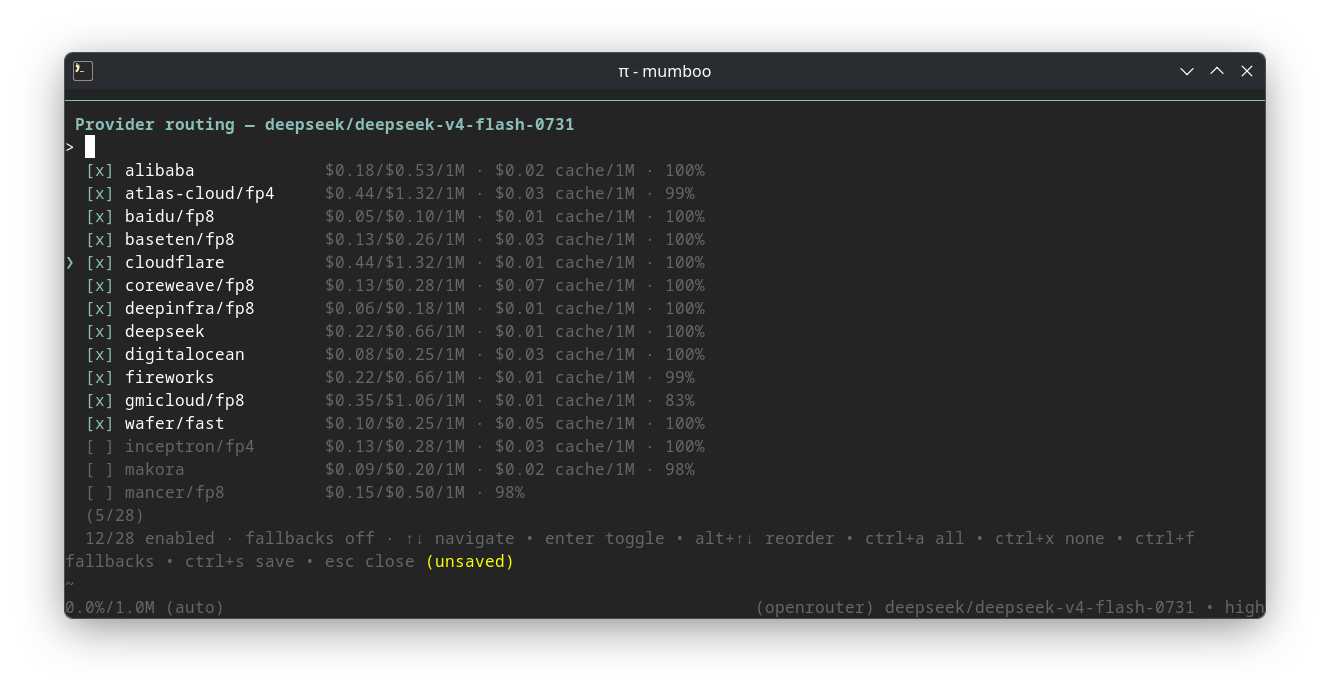Click the mancer/fp8 price $0.15/$0.50/1M
This screenshot has width=1330, height=695.
[395, 492]
